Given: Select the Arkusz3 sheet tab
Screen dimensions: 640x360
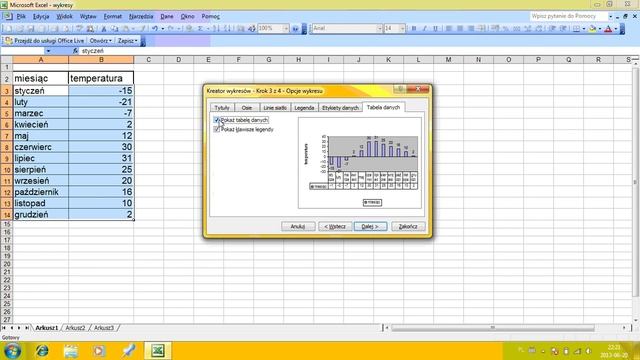Looking at the screenshot, I should [104, 328].
